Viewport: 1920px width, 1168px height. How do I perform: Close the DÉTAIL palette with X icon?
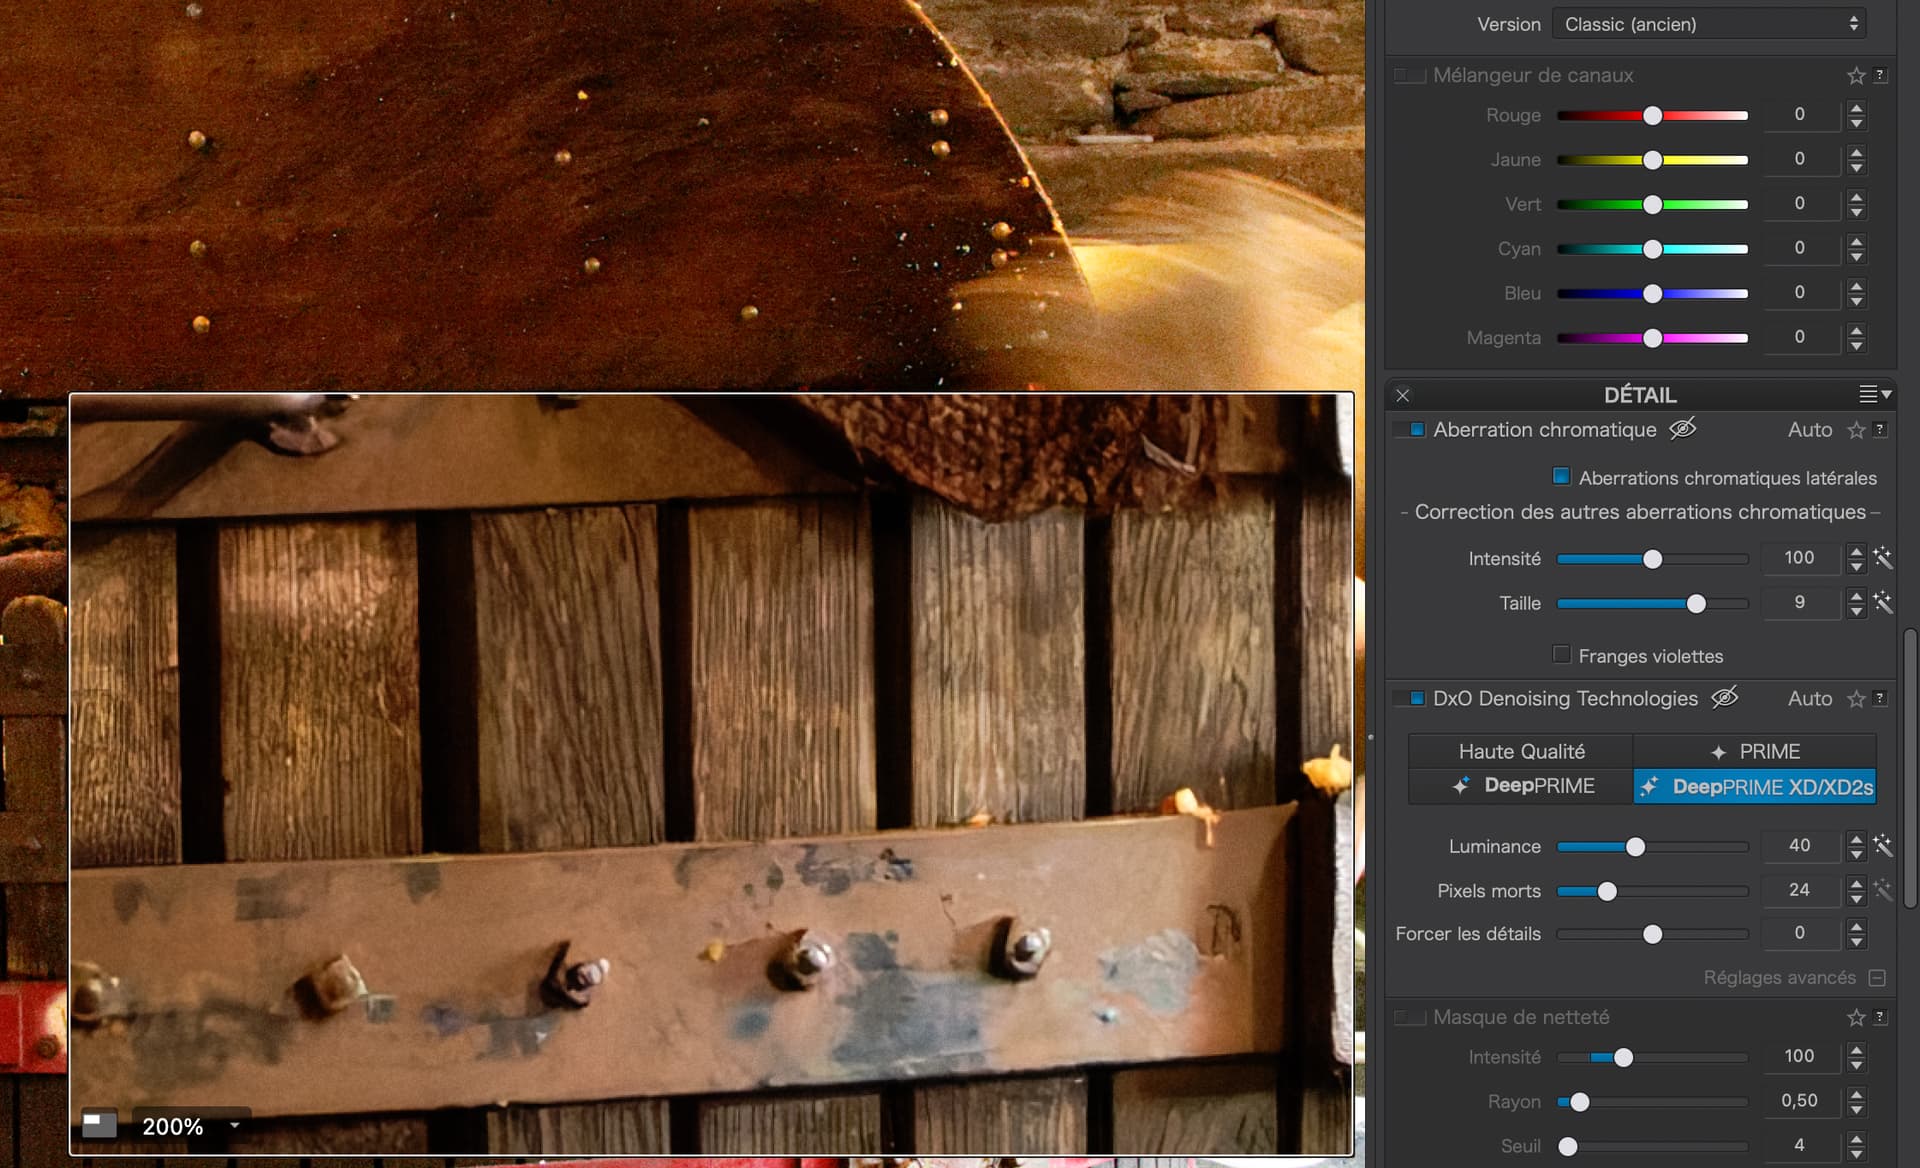1403,395
